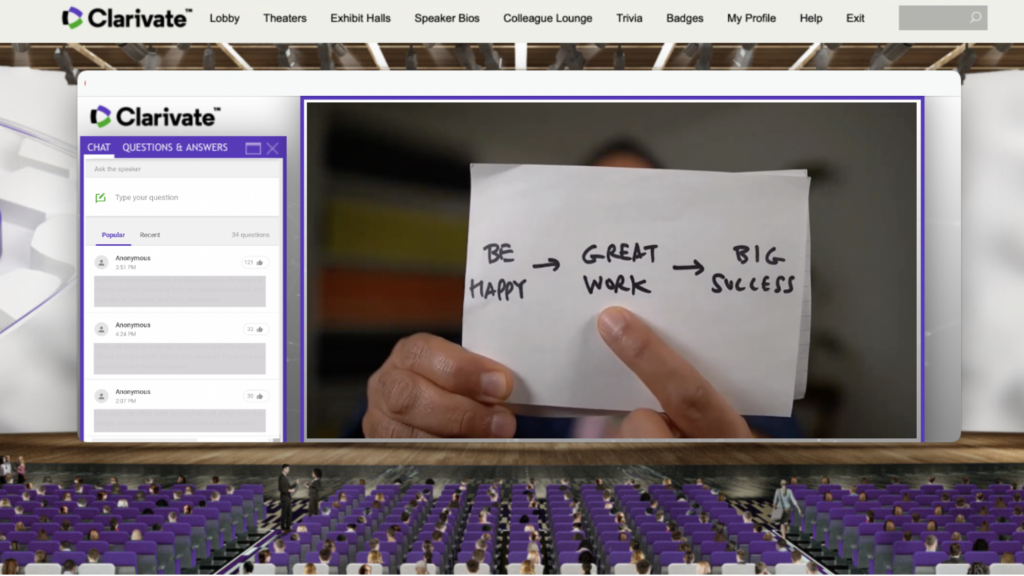This screenshot has width=1024, height=576.
Task: Switch to the Chat tab
Action: [x=98, y=147]
